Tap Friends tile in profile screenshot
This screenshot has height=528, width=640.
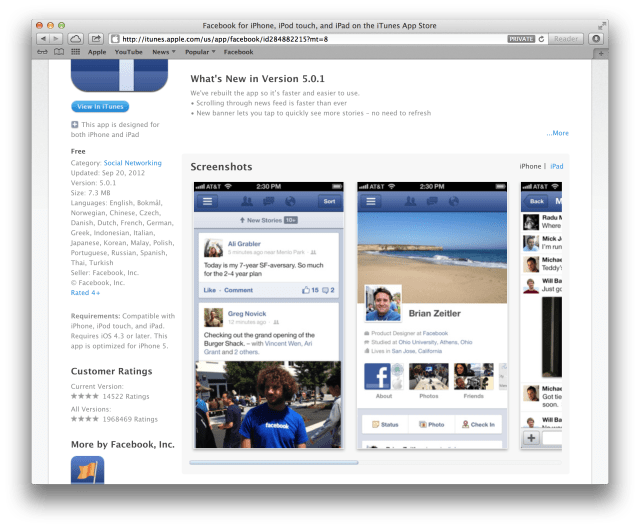473,381
